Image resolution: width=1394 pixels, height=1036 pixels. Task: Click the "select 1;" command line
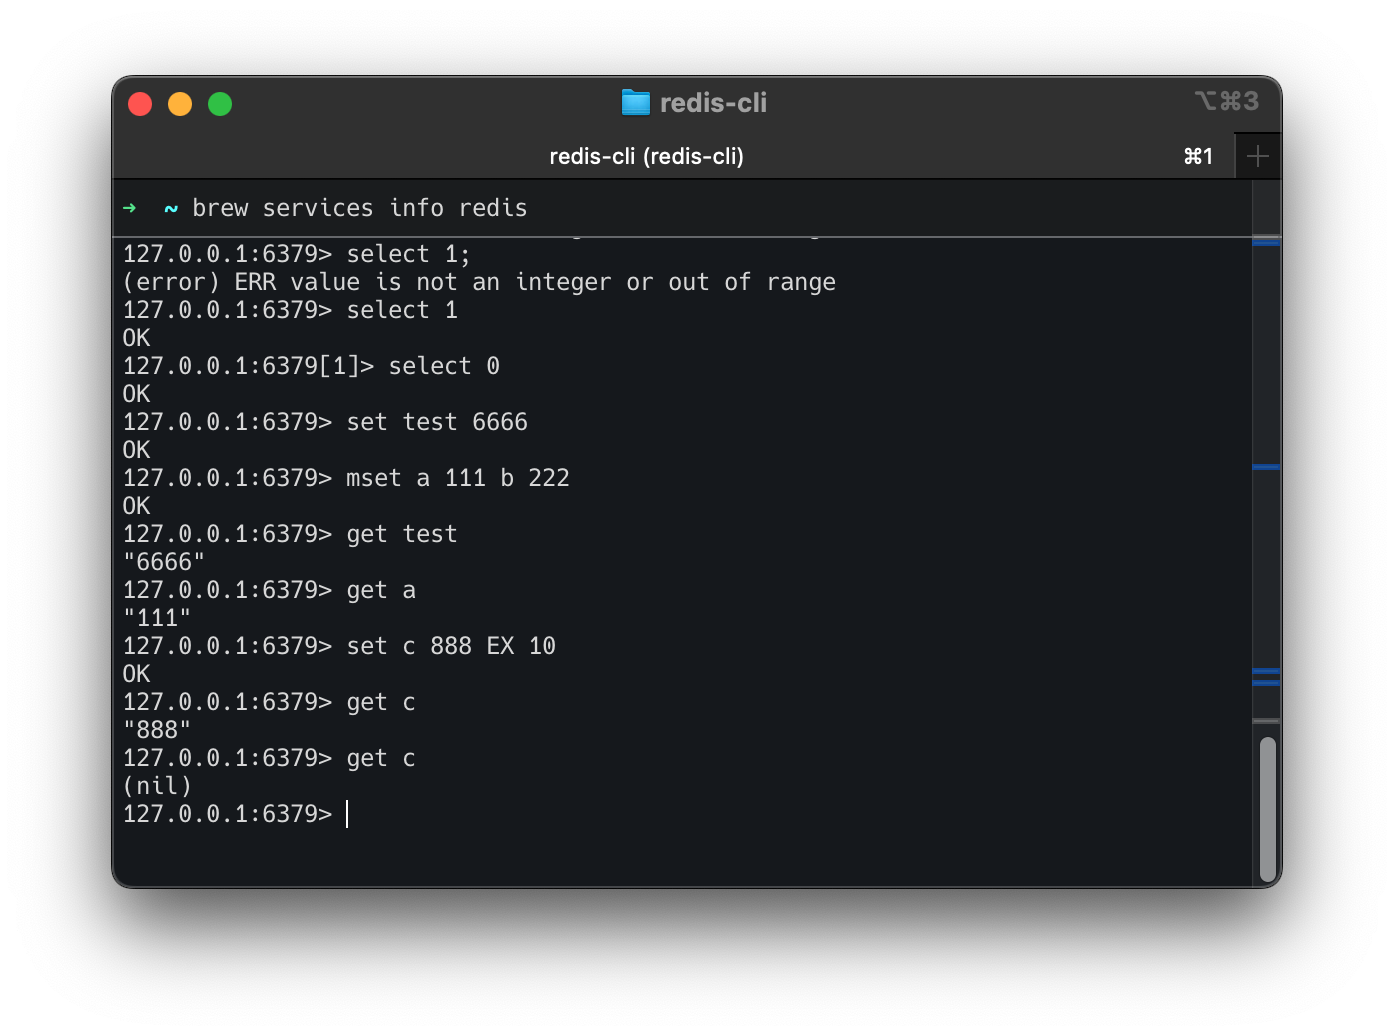click(296, 254)
